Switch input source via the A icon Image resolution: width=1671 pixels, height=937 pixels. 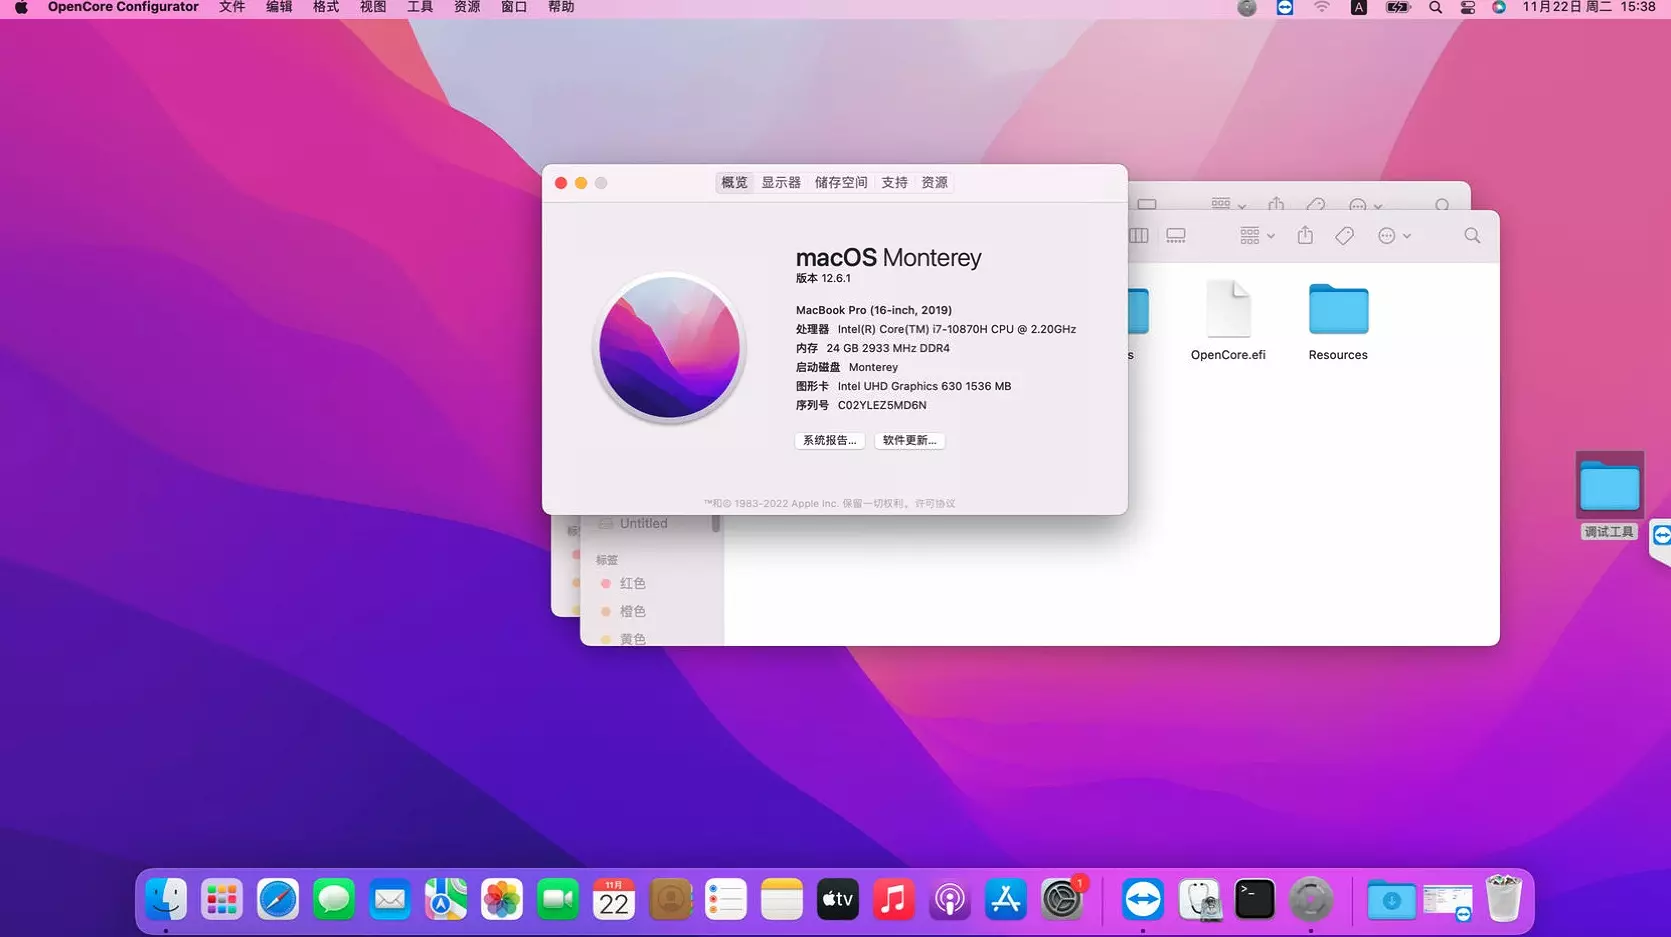click(x=1358, y=8)
